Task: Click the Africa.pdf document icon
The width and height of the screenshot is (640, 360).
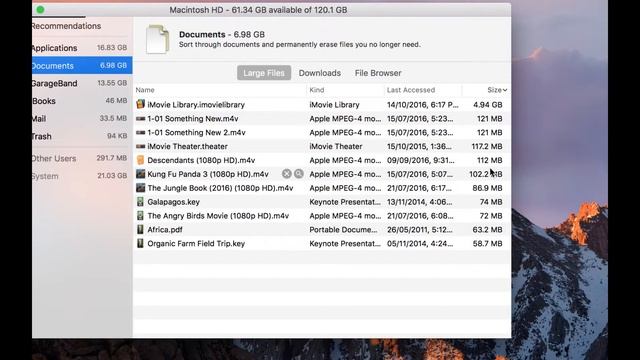Action: 140,229
